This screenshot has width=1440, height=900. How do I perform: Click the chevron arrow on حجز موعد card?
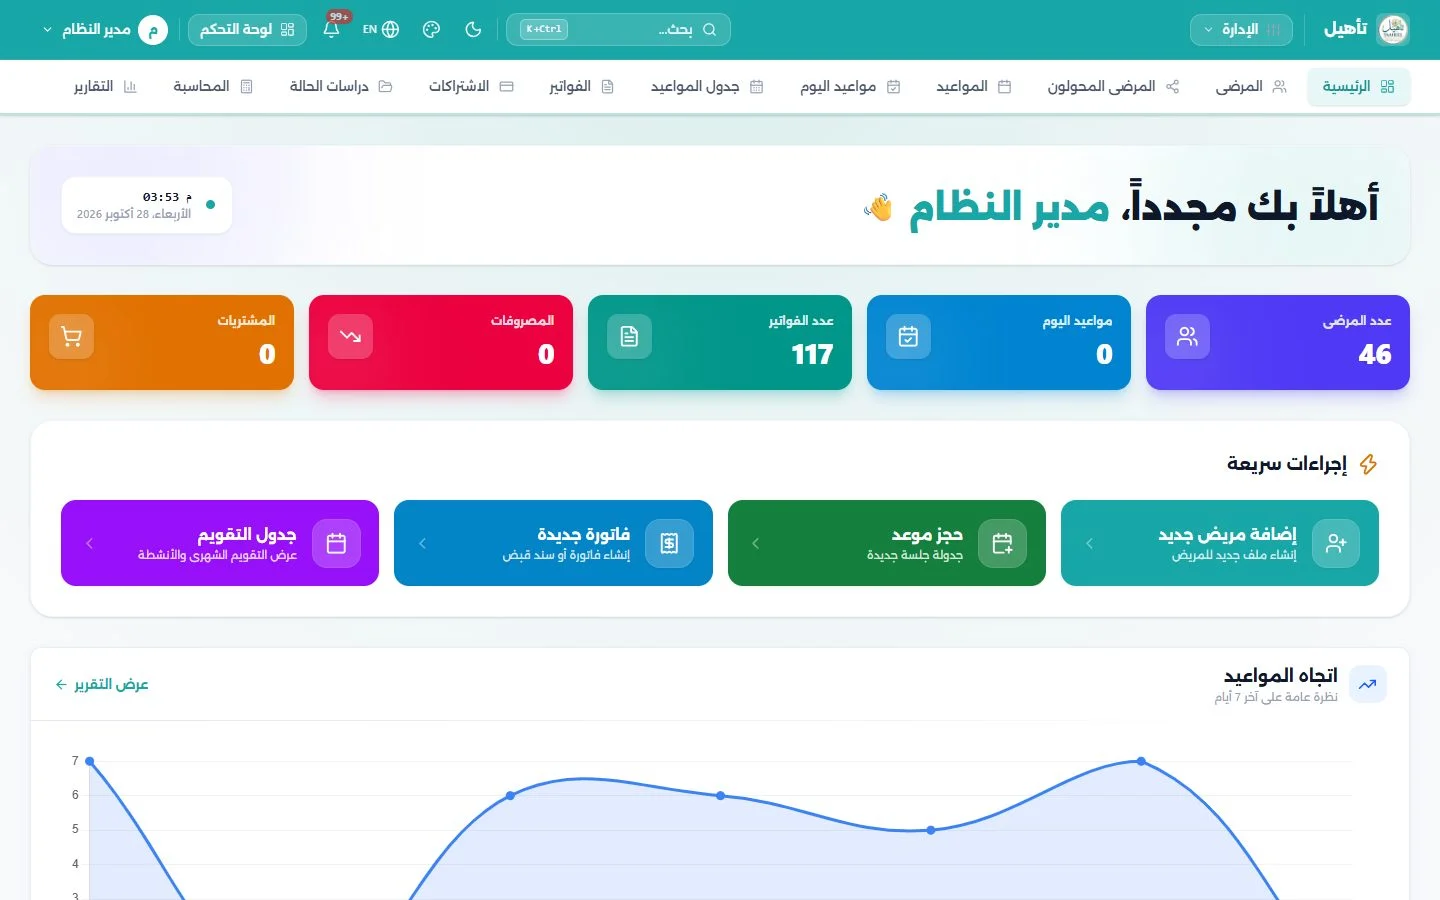coord(755,543)
